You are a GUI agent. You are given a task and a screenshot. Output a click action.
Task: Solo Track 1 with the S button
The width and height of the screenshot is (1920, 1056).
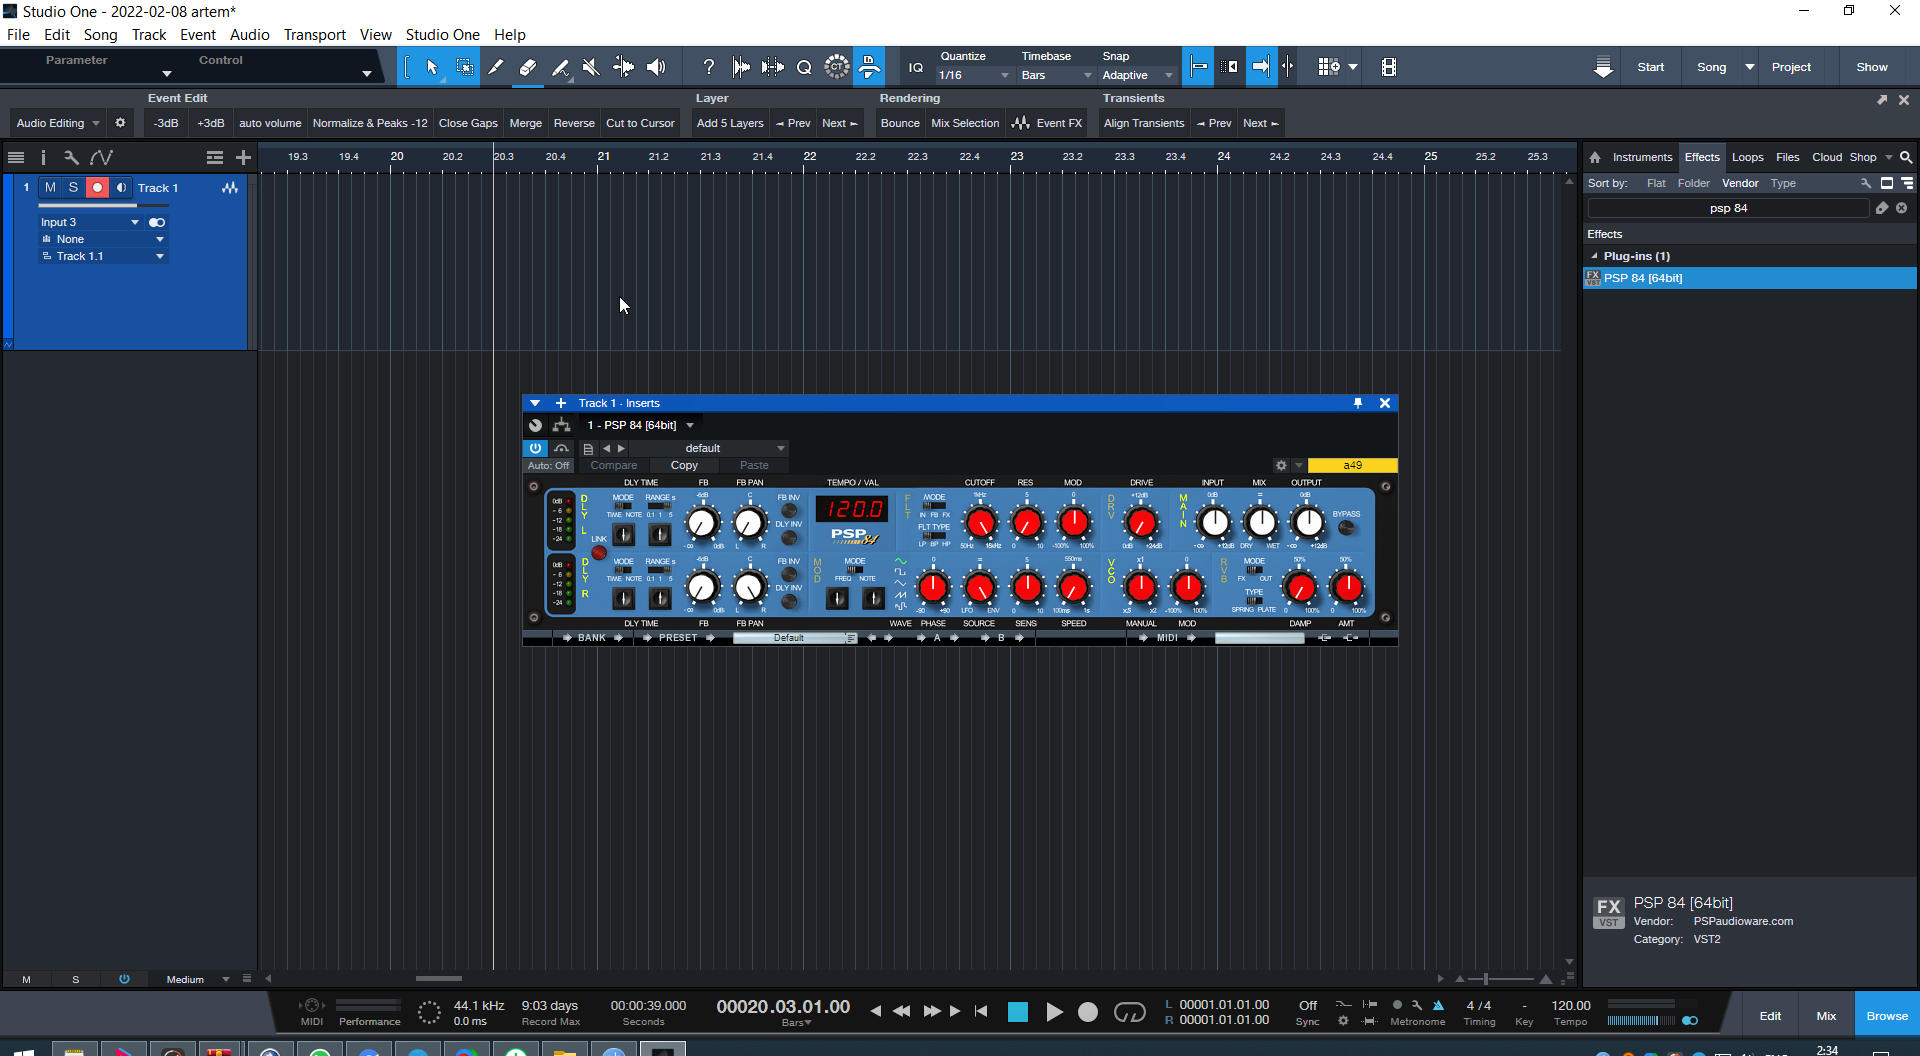pyautogui.click(x=73, y=187)
